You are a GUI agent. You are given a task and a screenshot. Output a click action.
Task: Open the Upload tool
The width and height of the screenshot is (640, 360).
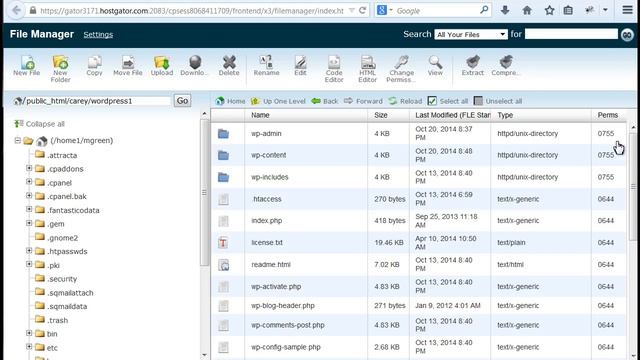click(x=162, y=66)
